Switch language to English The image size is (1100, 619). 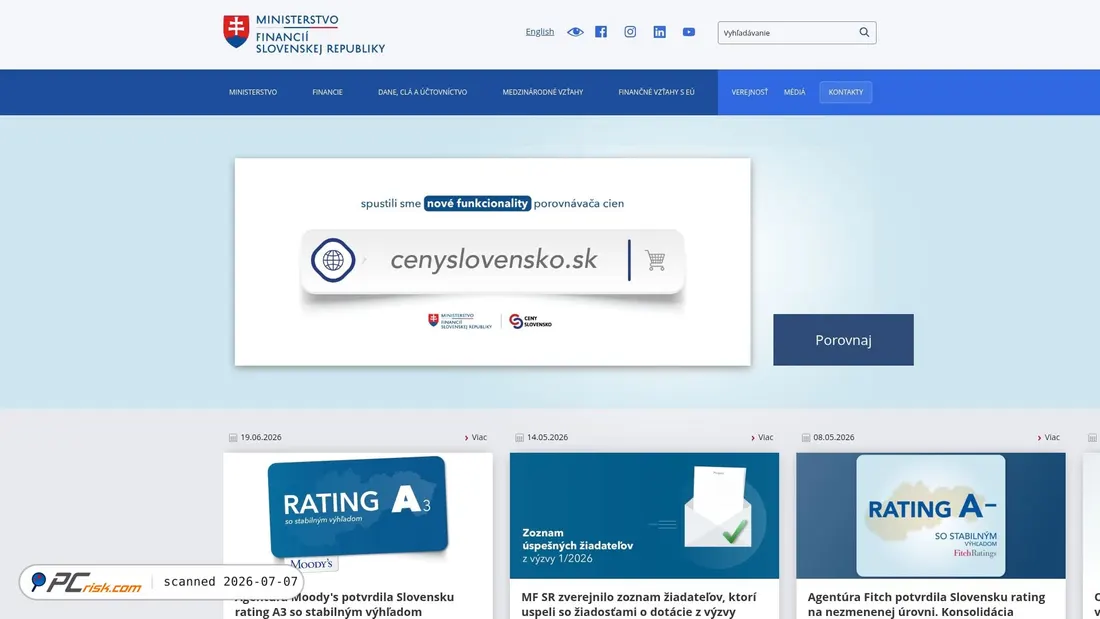coord(539,32)
